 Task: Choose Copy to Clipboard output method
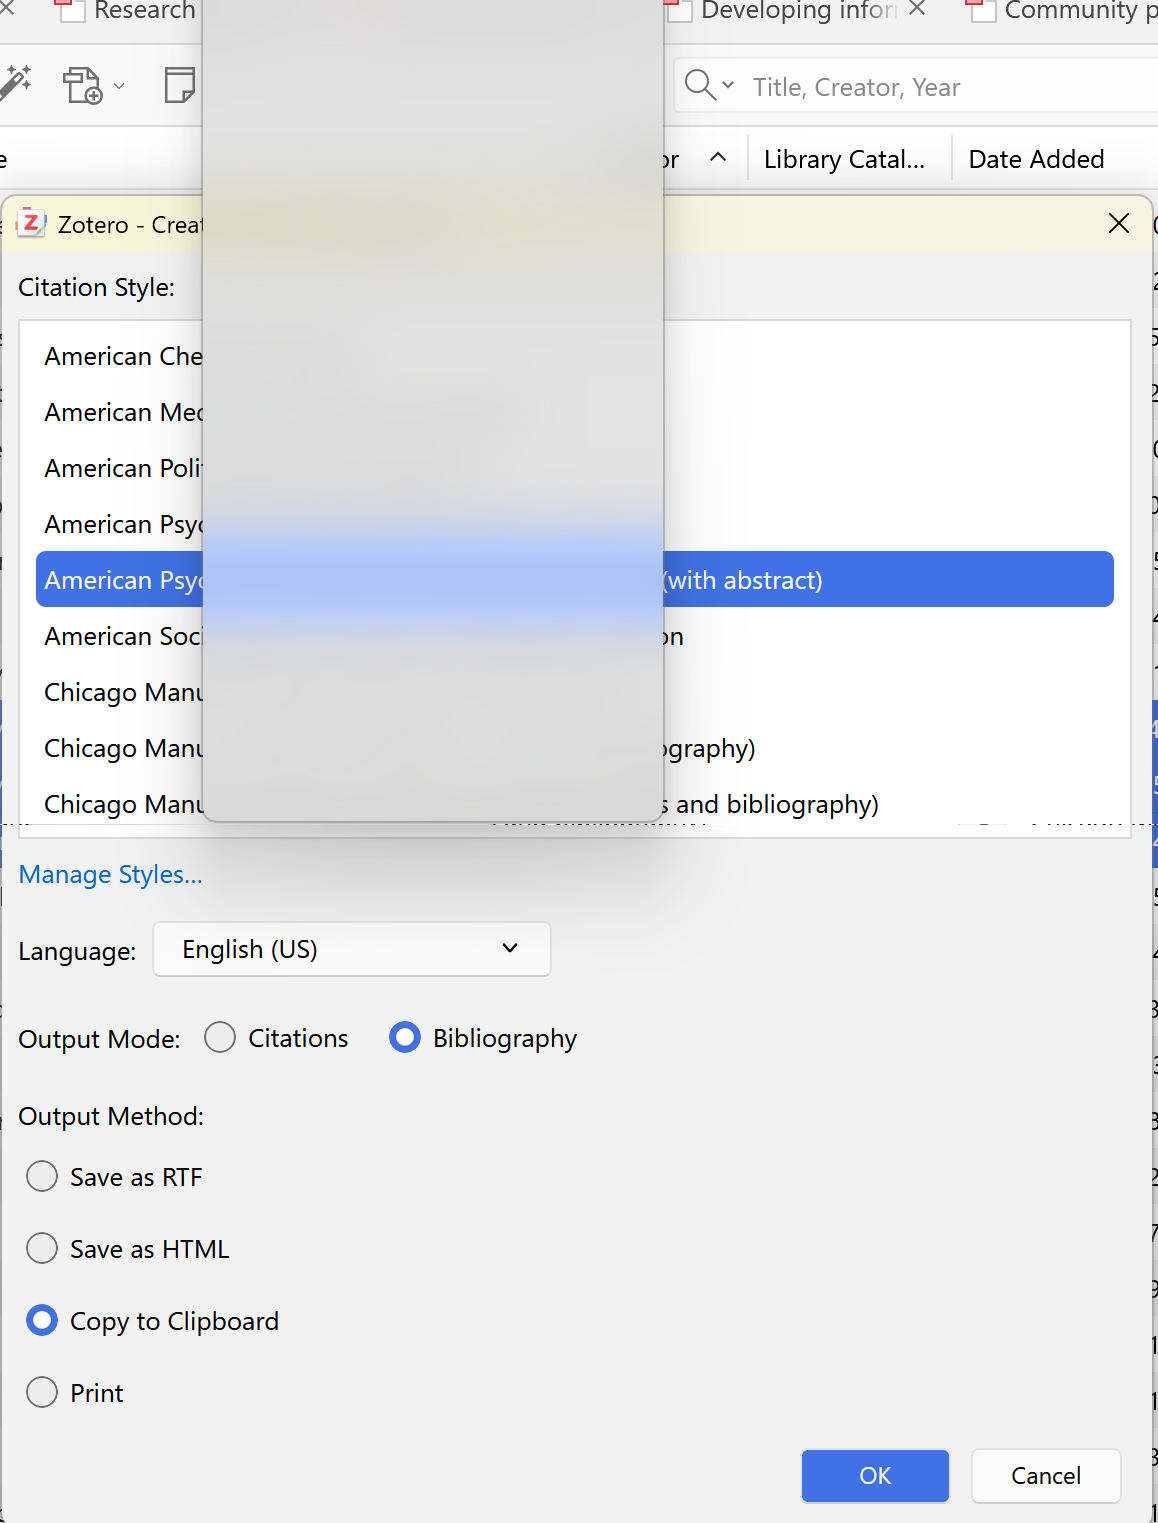point(42,1321)
